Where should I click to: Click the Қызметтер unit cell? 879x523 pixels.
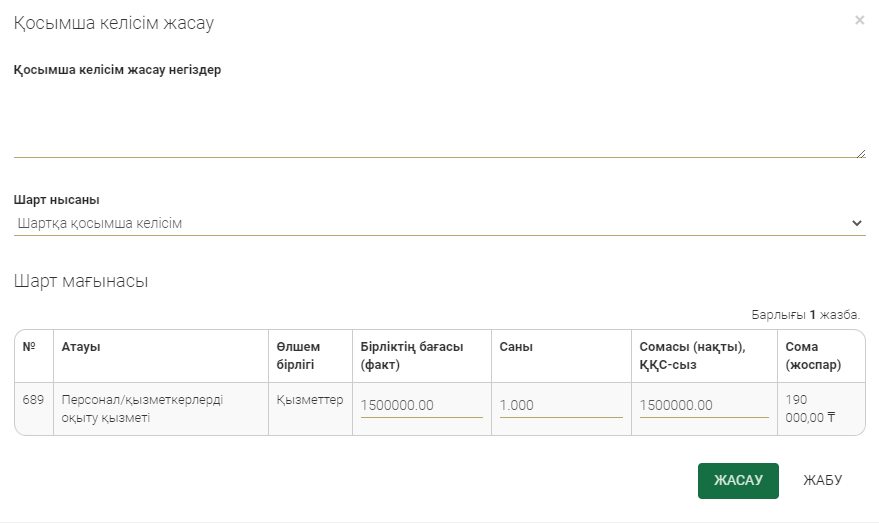(310, 400)
